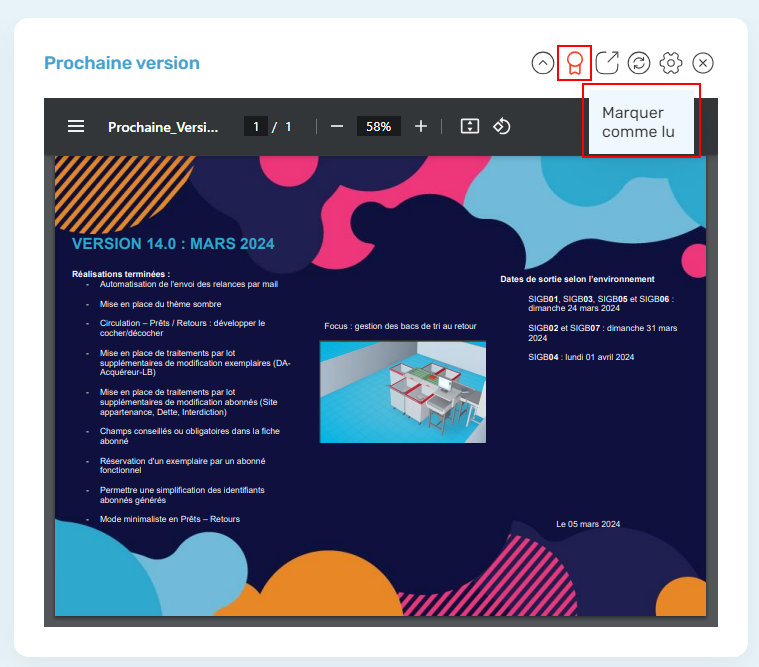Collapse the Prochaine version widget with the chevron

(542, 63)
